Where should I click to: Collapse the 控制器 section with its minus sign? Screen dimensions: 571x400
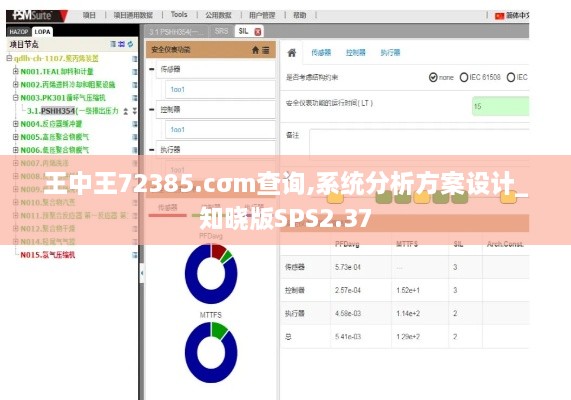click(x=151, y=109)
